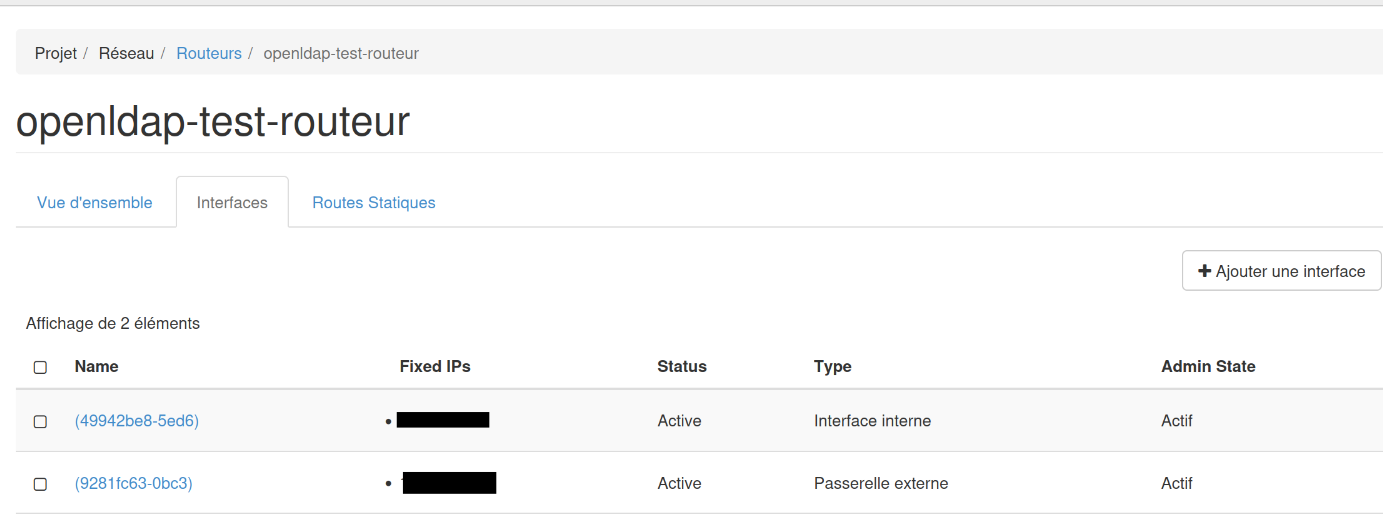The width and height of the screenshot is (1383, 516).
Task: Click the Interface interne type cell
Action: (872, 421)
